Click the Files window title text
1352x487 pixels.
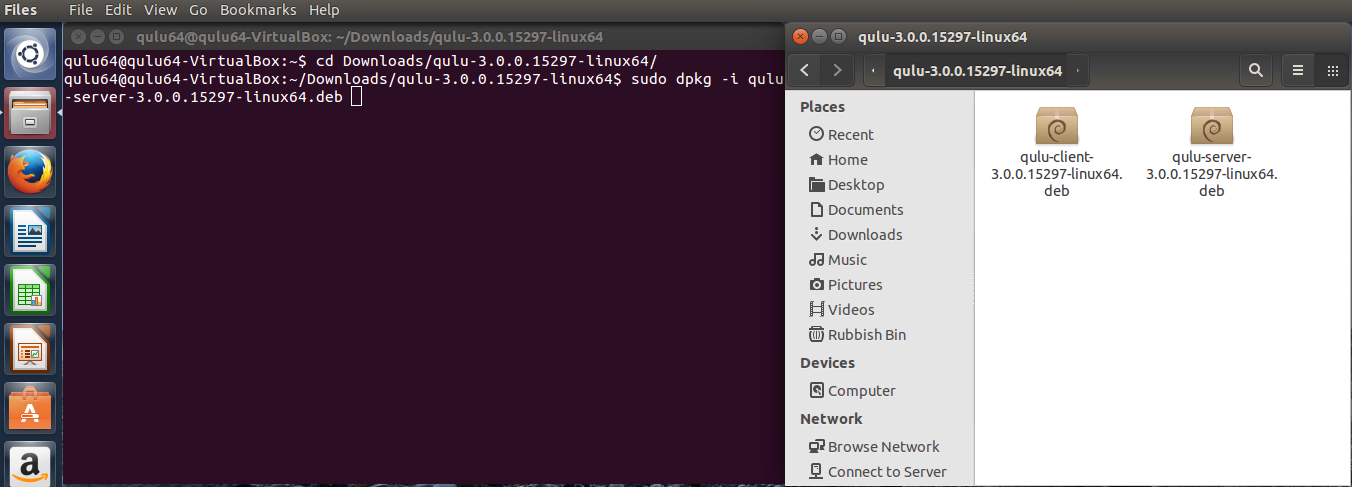tap(942, 37)
